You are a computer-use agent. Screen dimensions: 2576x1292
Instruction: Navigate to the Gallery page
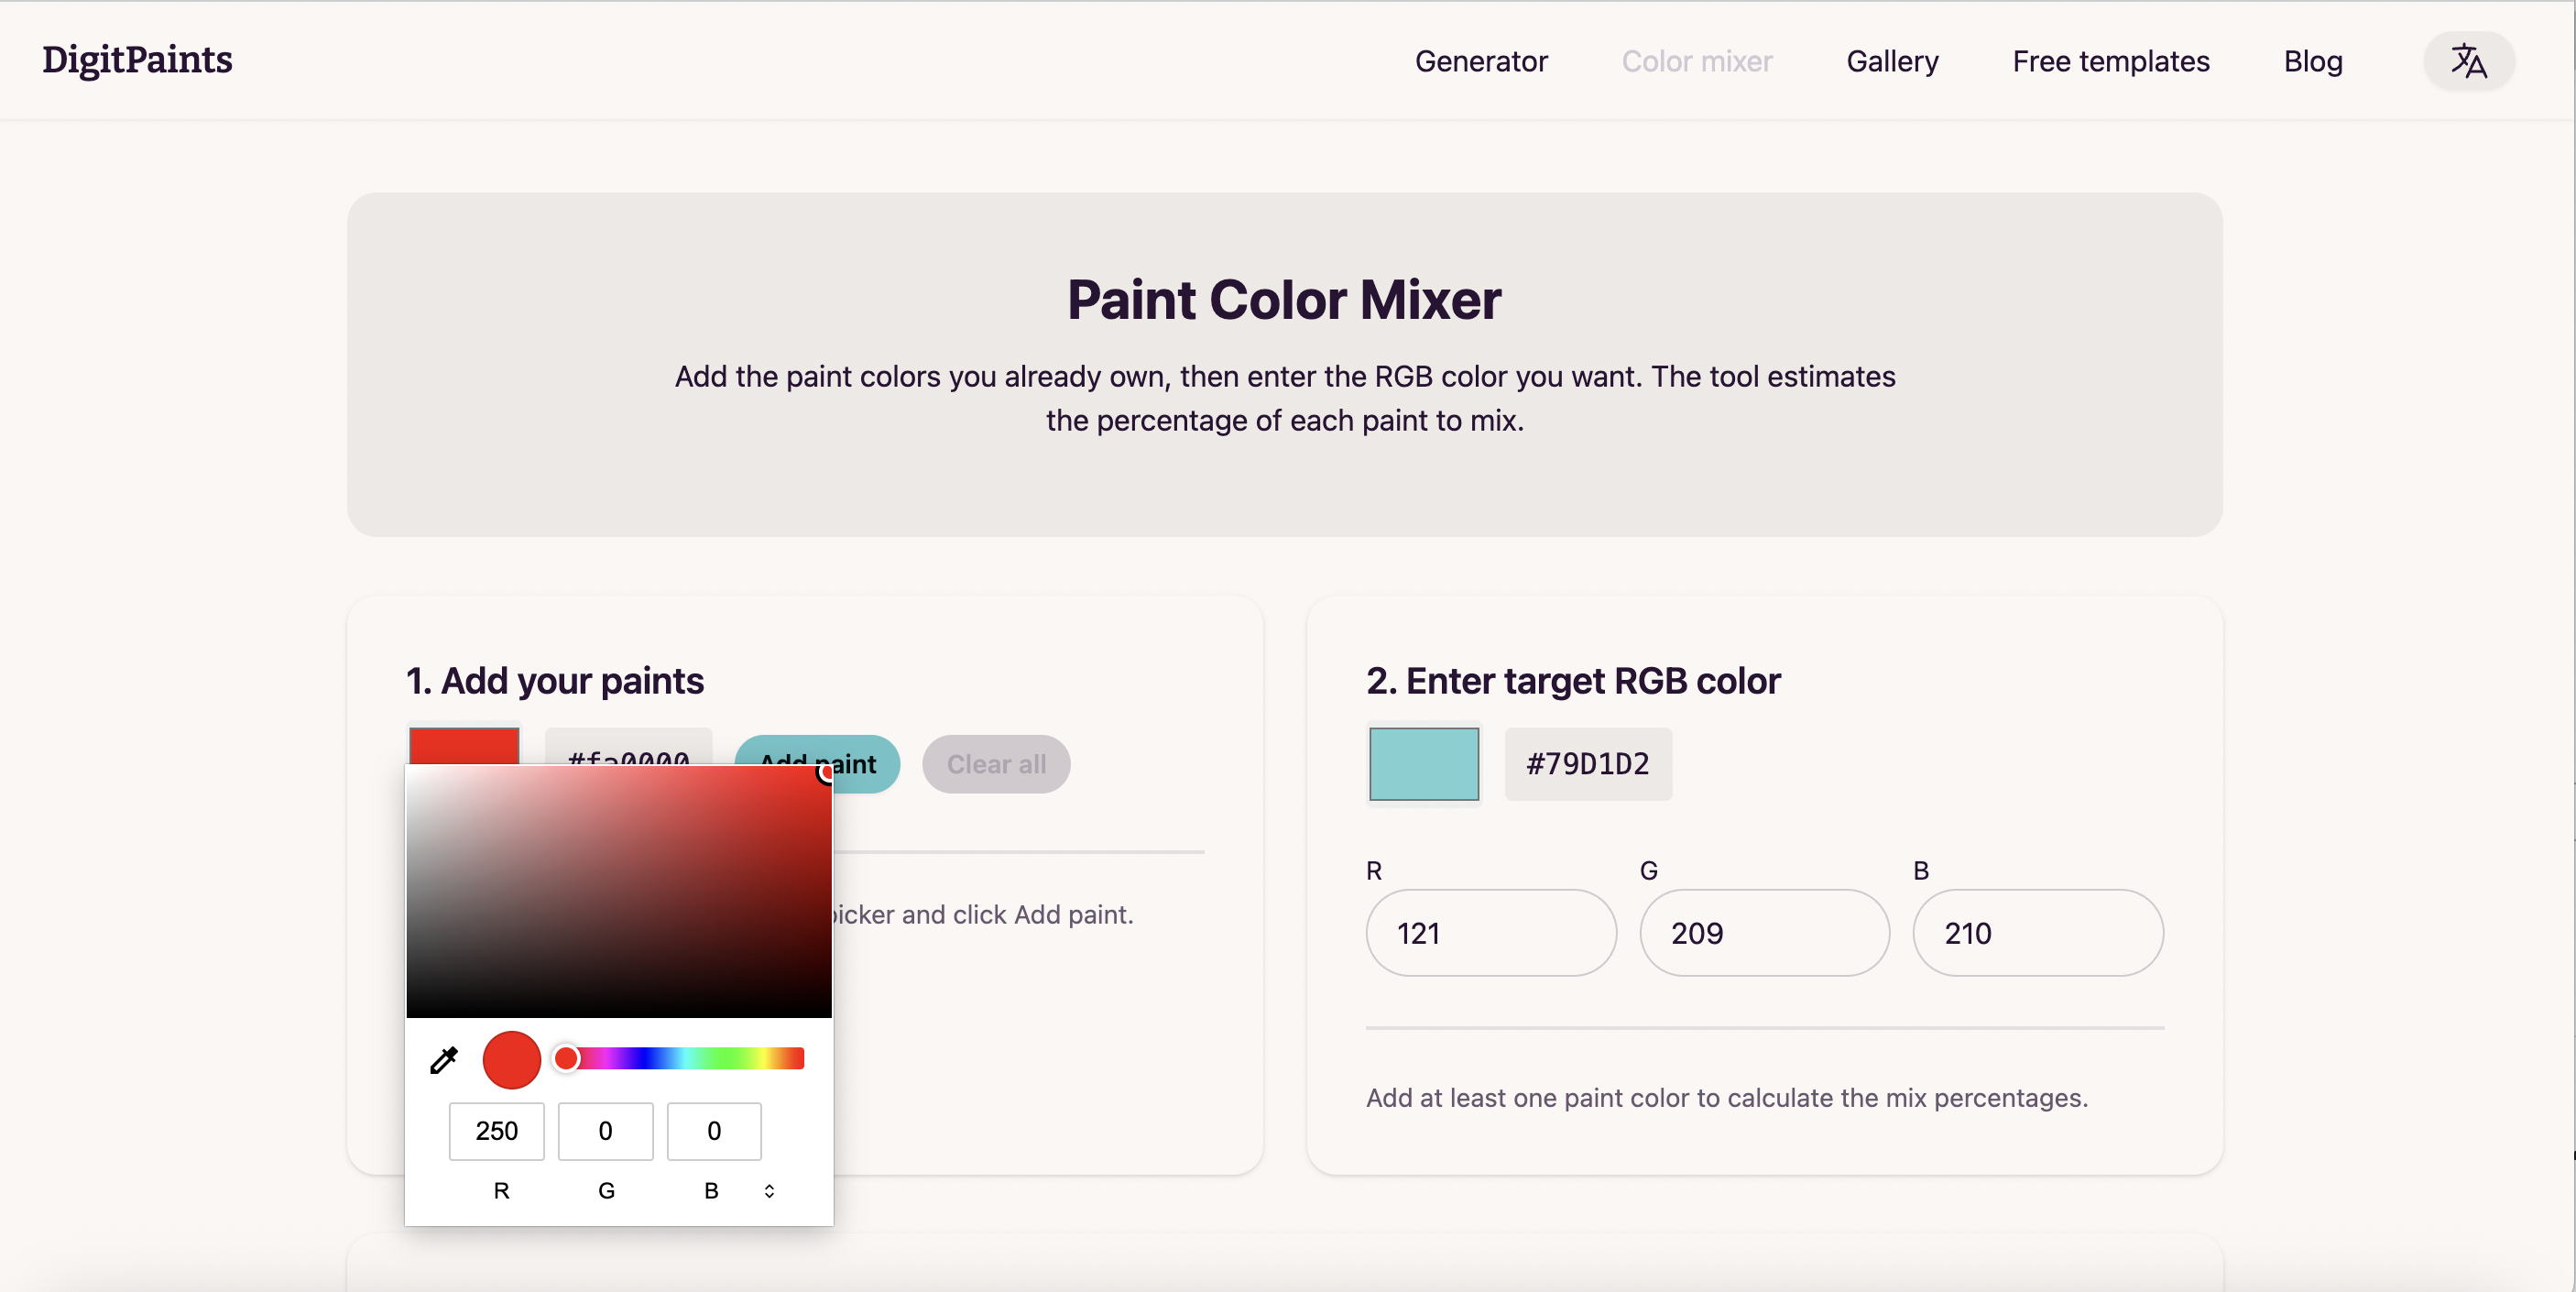1892,61
